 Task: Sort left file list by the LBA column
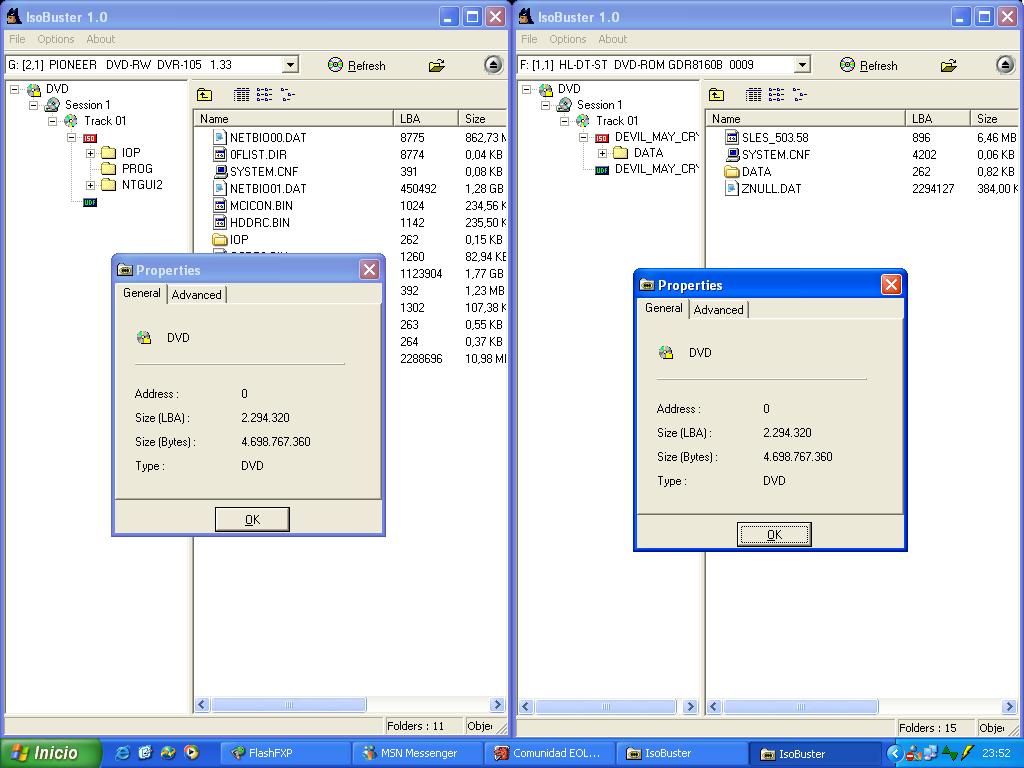[x=424, y=118]
